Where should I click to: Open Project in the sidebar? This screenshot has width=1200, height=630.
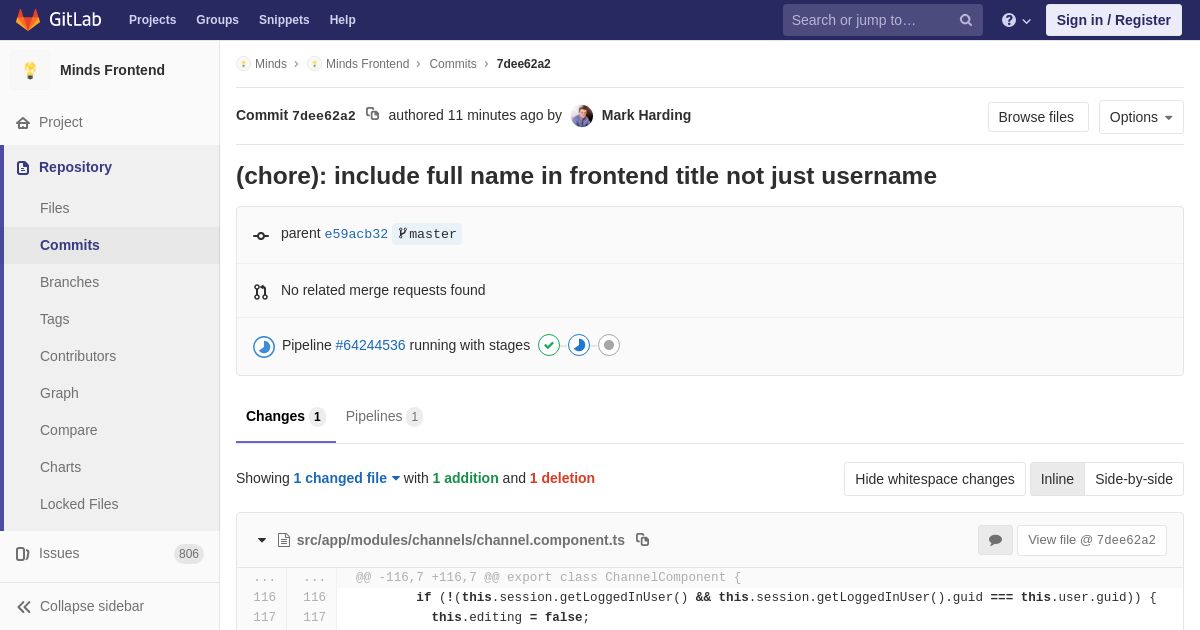(110, 122)
